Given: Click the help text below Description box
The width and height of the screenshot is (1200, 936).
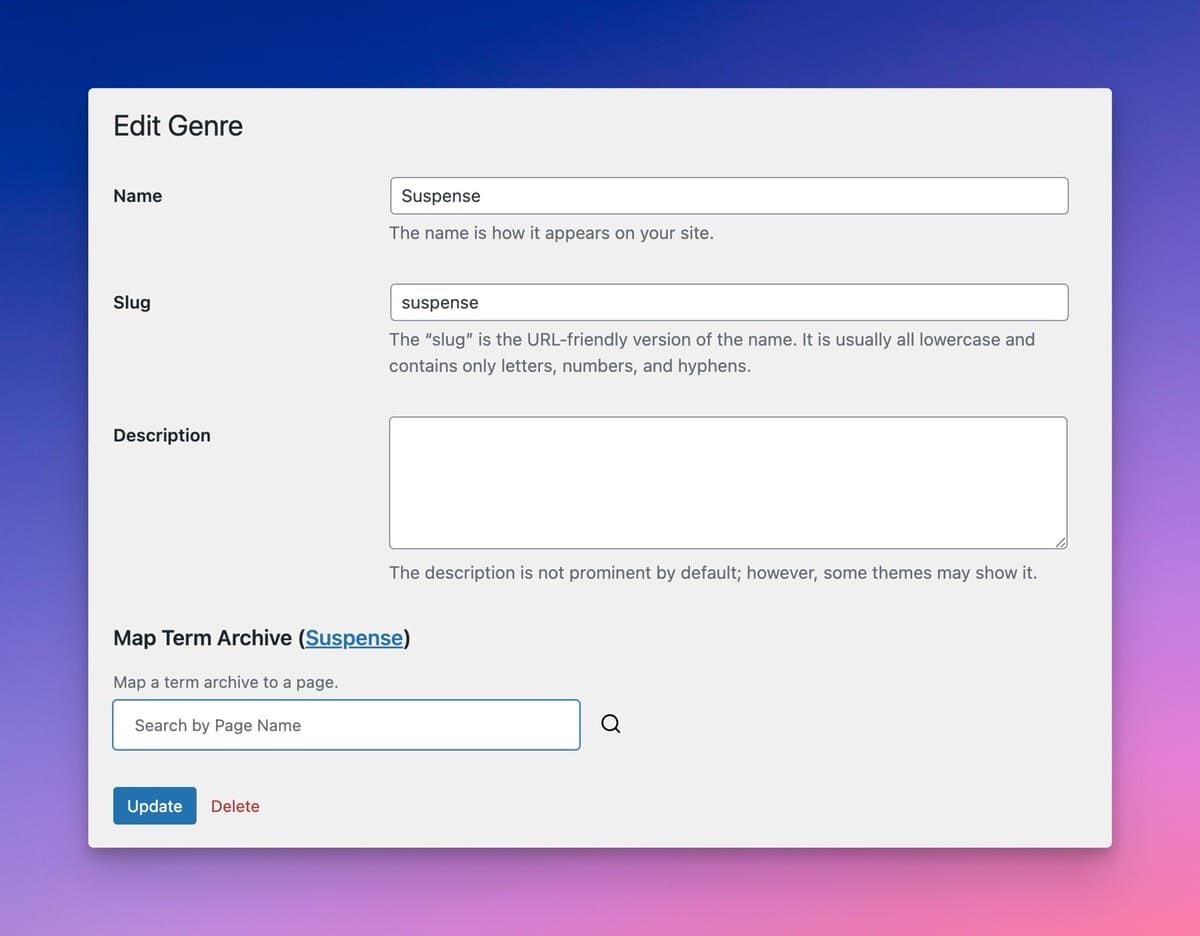Looking at the screenshot, I should 712,573.
